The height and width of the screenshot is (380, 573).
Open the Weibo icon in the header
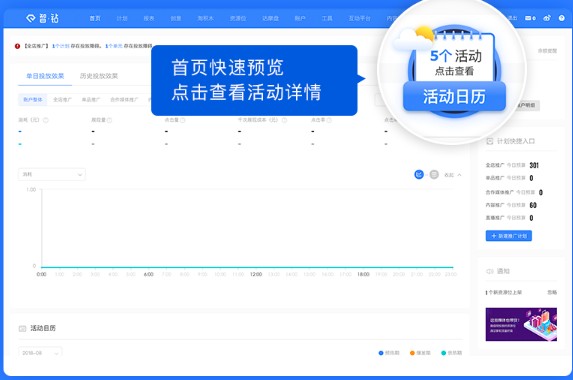[x=547, y=18]
